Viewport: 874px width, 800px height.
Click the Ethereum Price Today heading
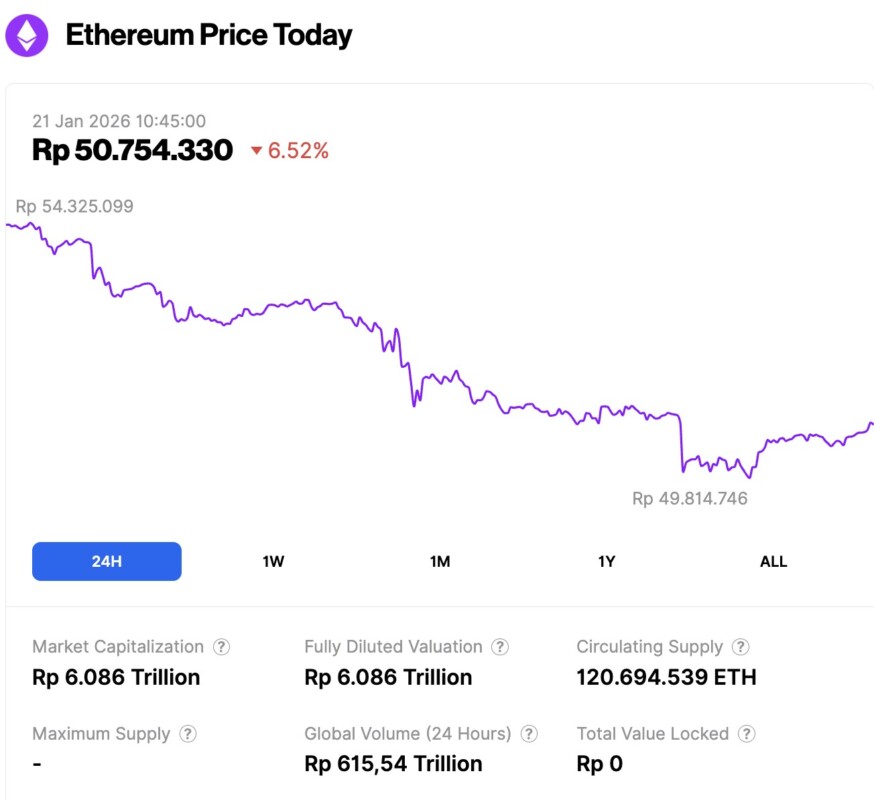209,36
